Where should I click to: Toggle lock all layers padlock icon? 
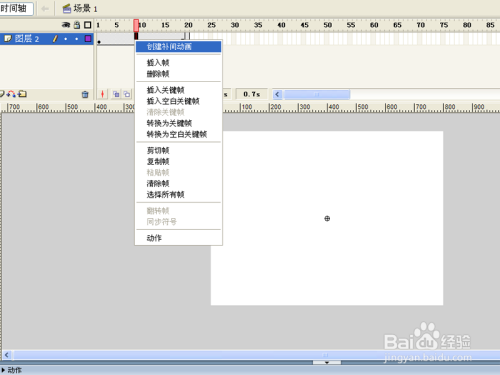pyautogui.click(x=77, y=25)
